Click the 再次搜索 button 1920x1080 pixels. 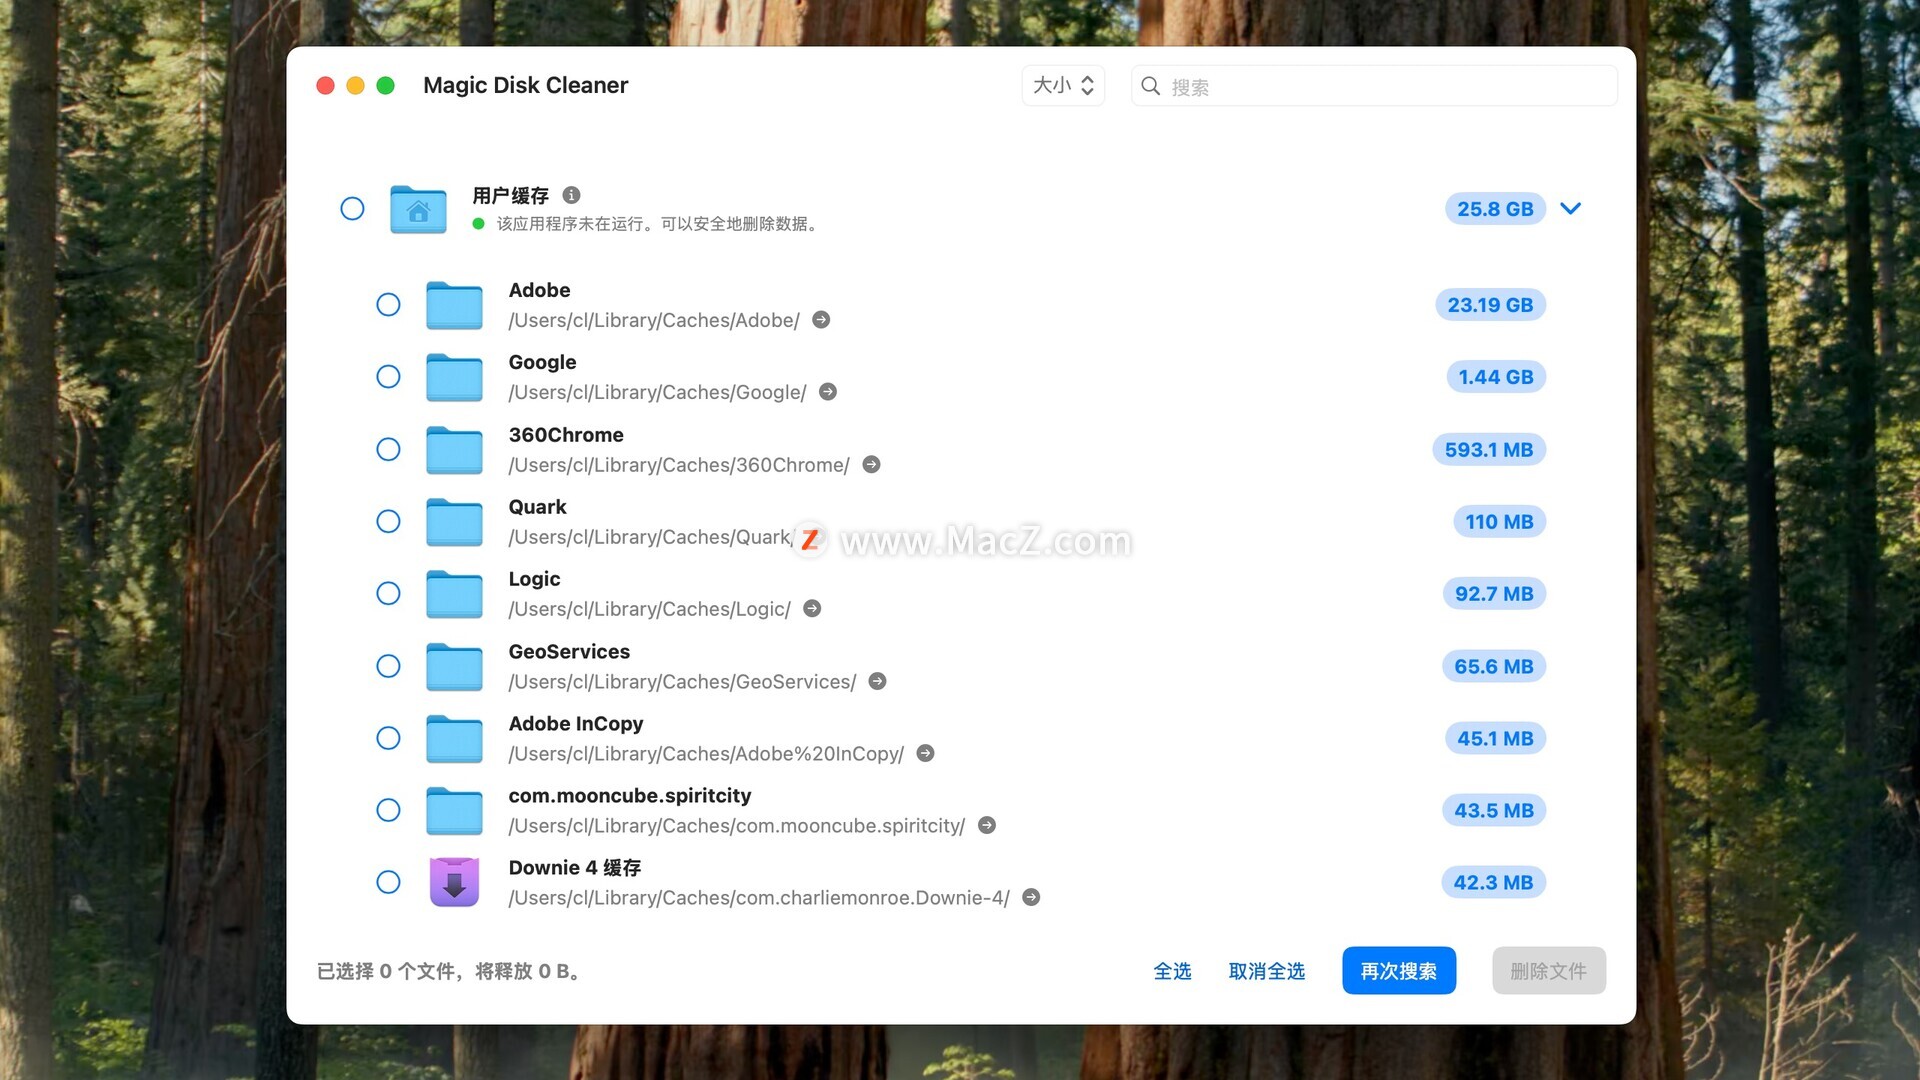[x=1398, y=971]
